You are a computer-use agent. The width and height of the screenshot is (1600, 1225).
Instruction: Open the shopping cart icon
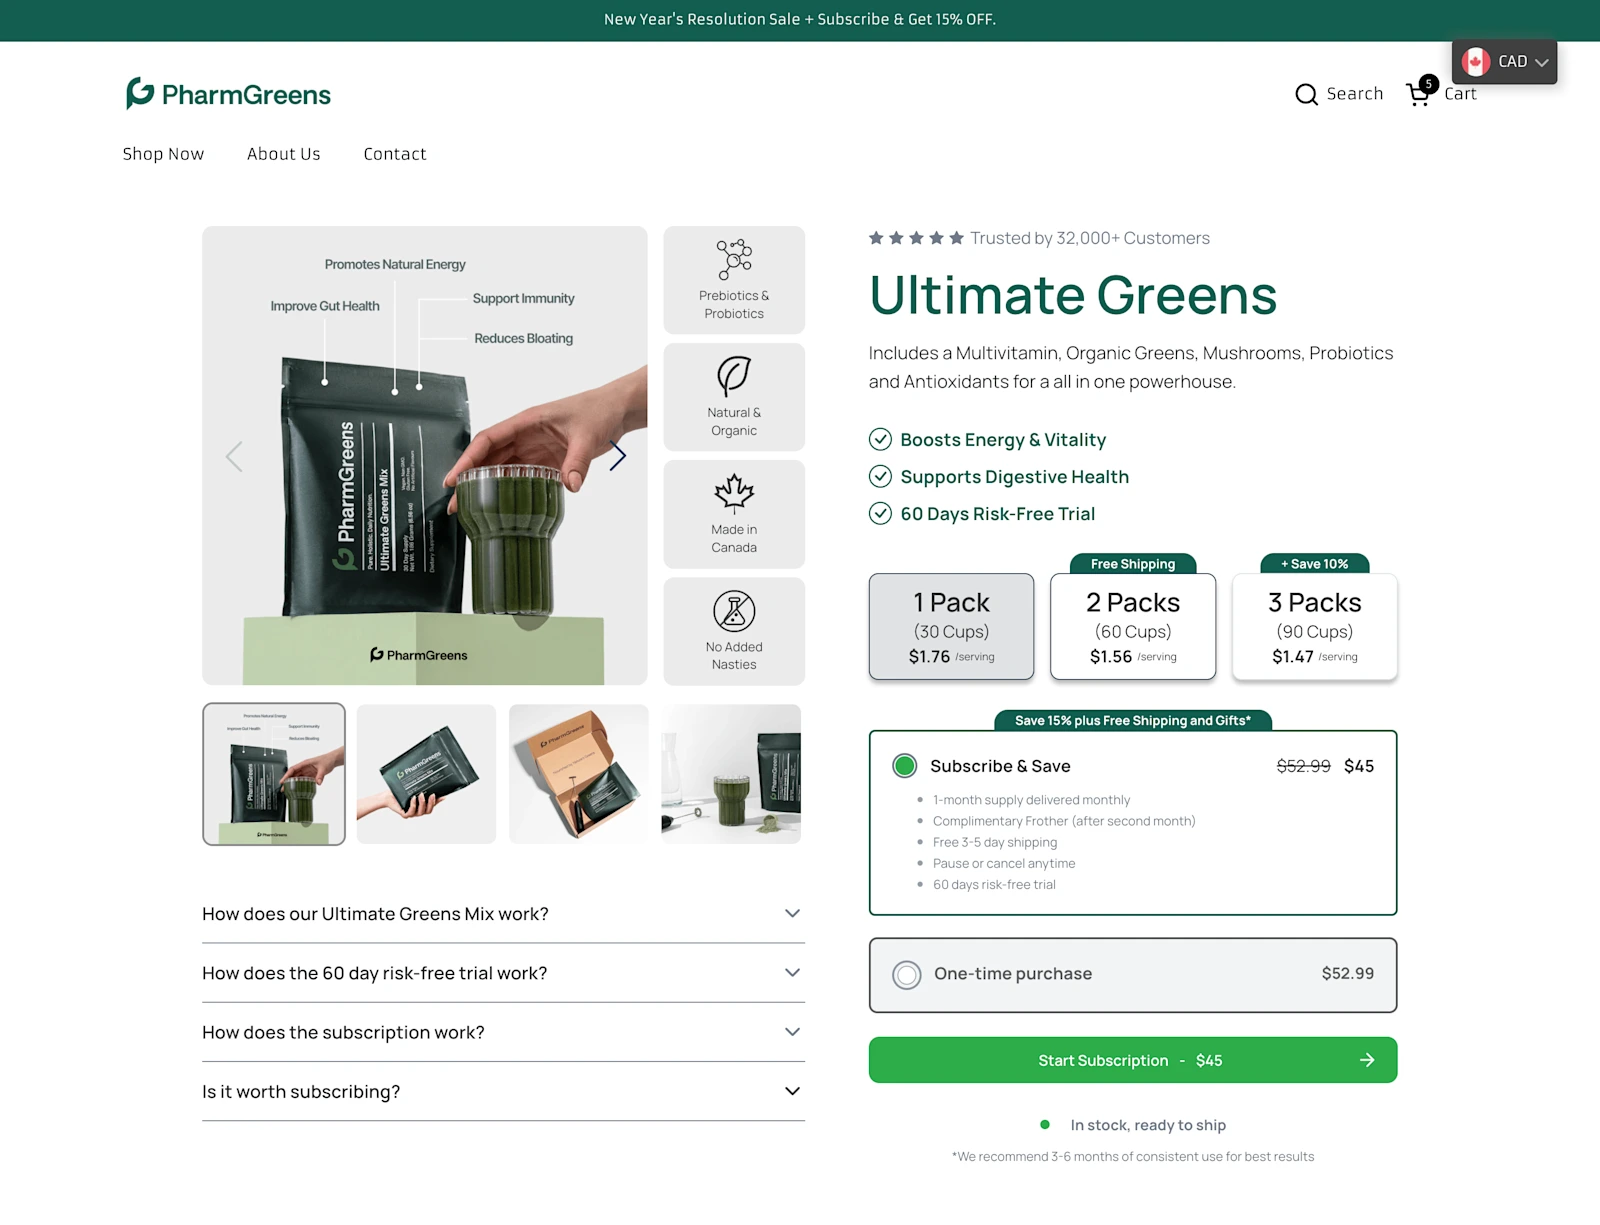click(x=1418, y=94)
